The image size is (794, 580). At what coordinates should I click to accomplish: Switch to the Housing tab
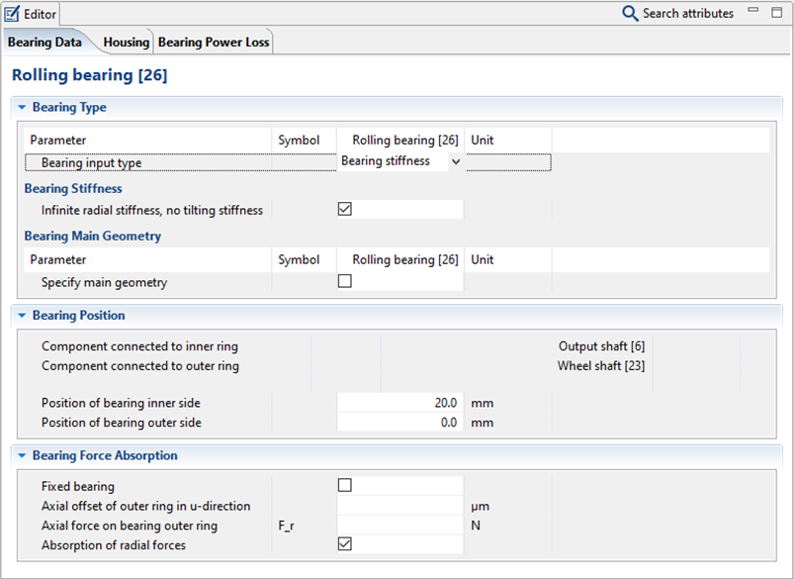(126, 42)
